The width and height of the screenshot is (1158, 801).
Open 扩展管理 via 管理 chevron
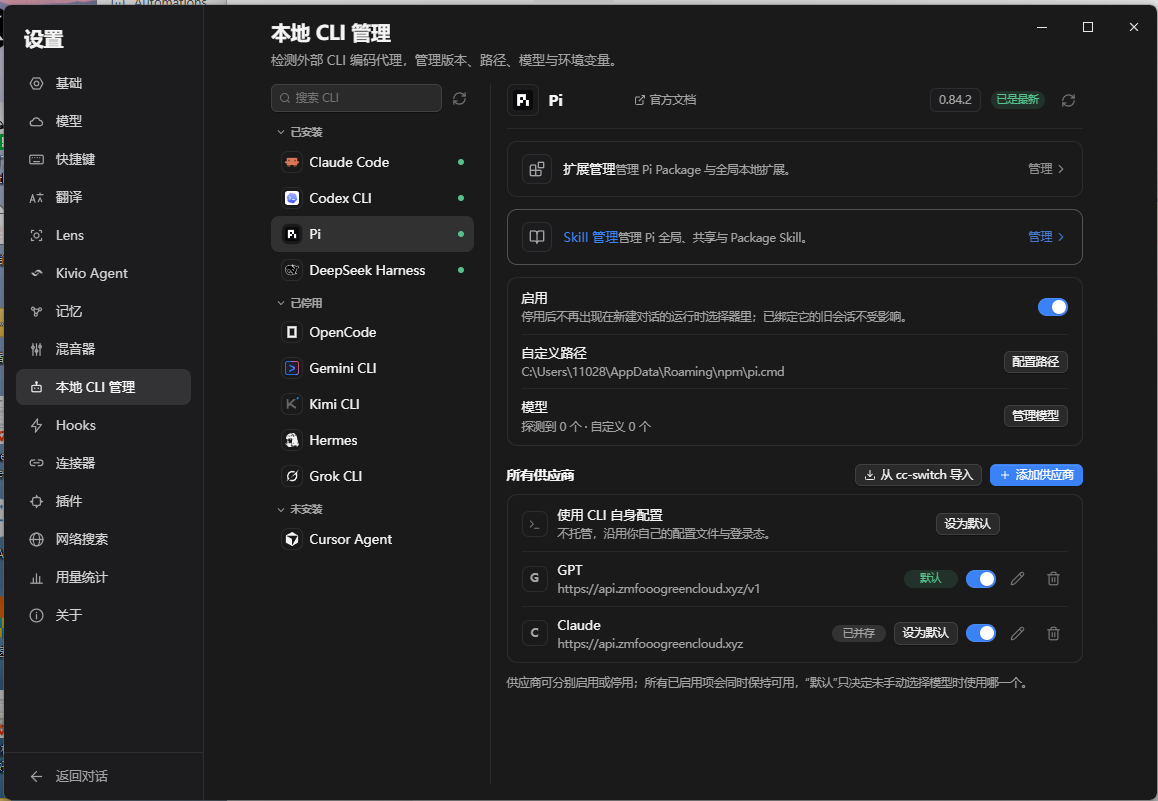pyautogui.click(x=1046, y=169)
